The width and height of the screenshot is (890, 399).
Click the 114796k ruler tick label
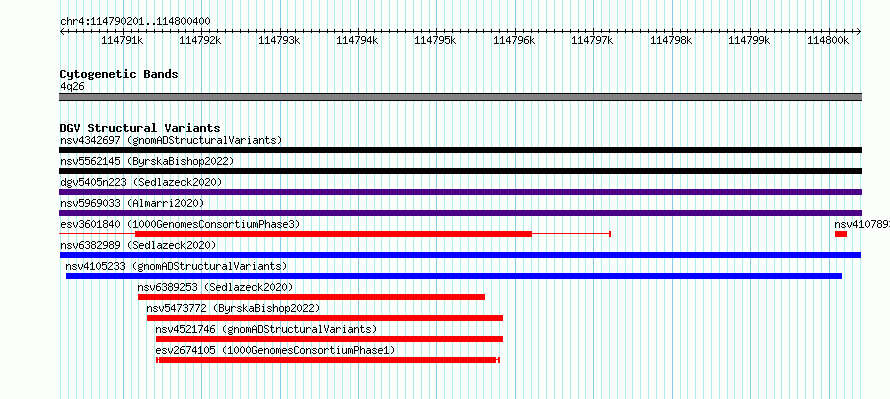coord(514,40)
